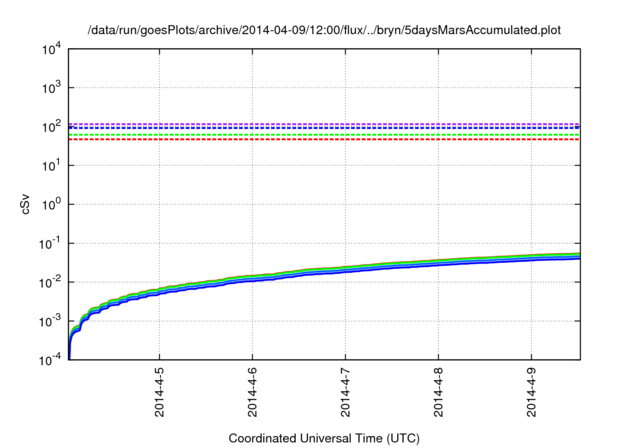Click the 2014-4-7 date label
The height and width of the screenshot is (448, 640).
[345, 392]
